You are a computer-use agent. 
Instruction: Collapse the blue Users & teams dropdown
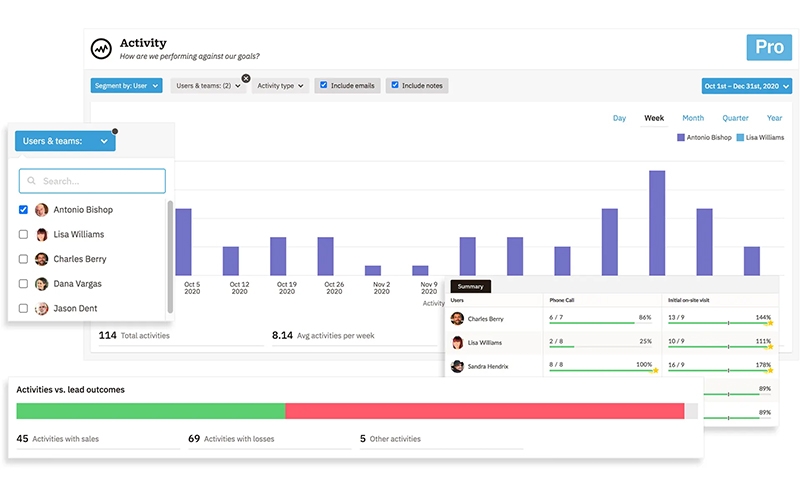65,141
